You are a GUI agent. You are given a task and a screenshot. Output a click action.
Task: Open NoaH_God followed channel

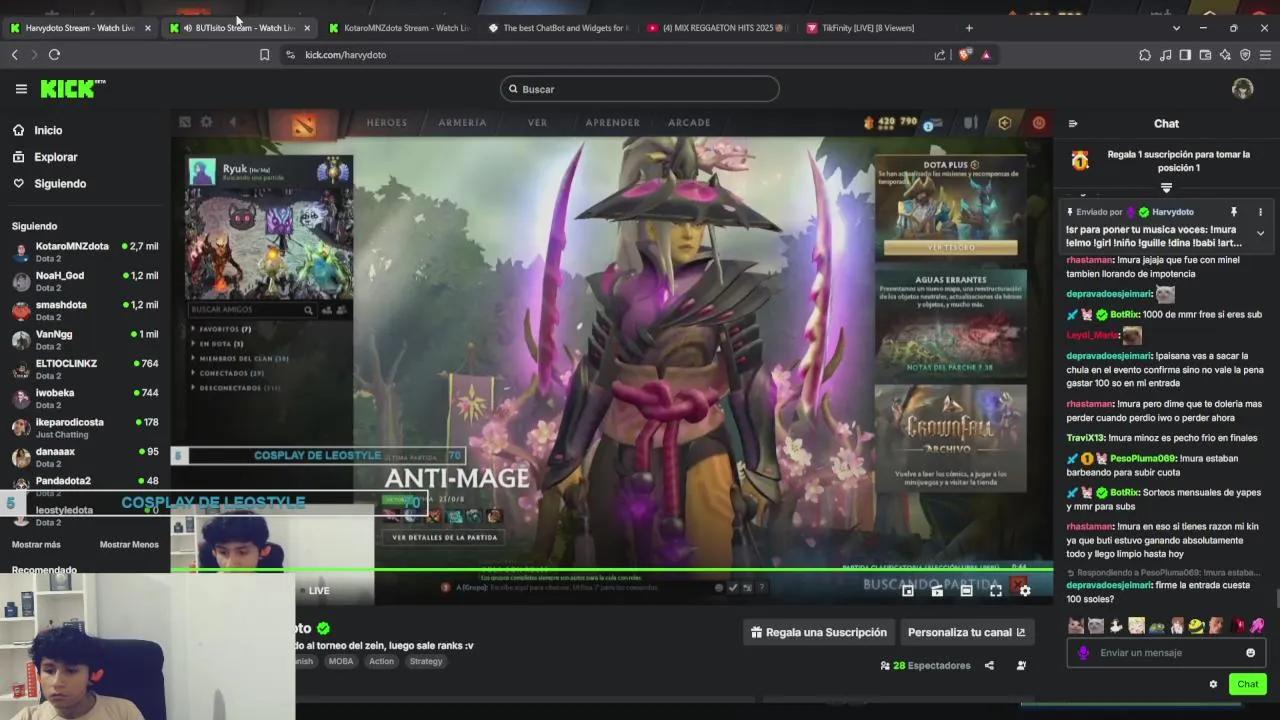point(85,280)
